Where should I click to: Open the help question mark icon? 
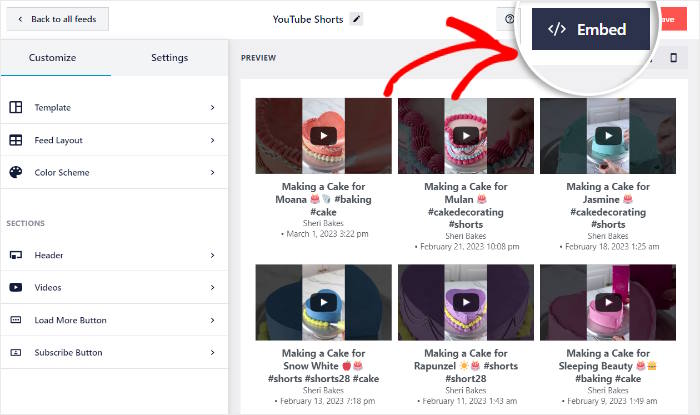pos(509,19)
